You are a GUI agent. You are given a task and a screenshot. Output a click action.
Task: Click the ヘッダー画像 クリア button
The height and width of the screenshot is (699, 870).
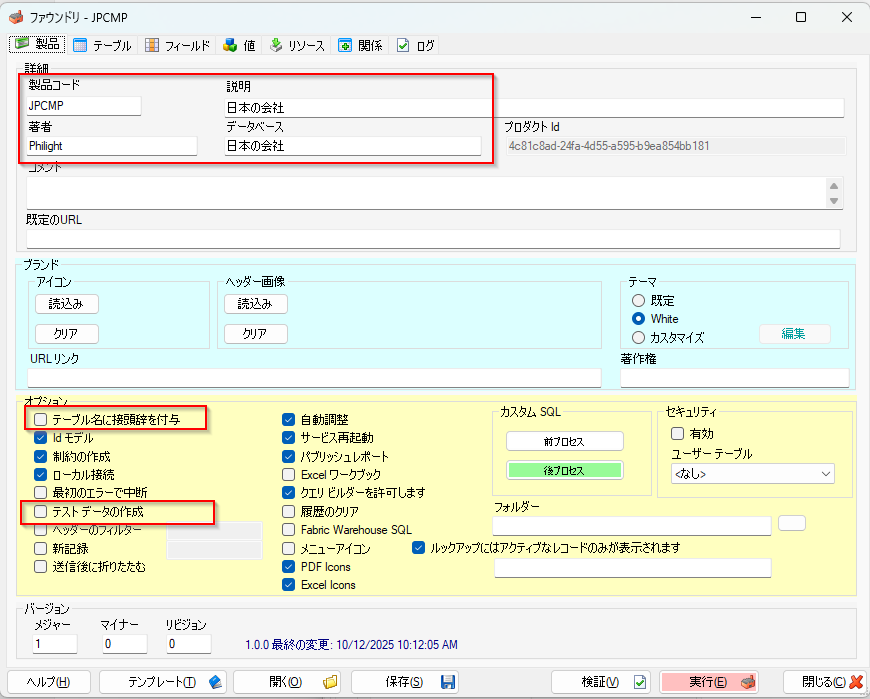pyautogui.click(x=256, y=334)
